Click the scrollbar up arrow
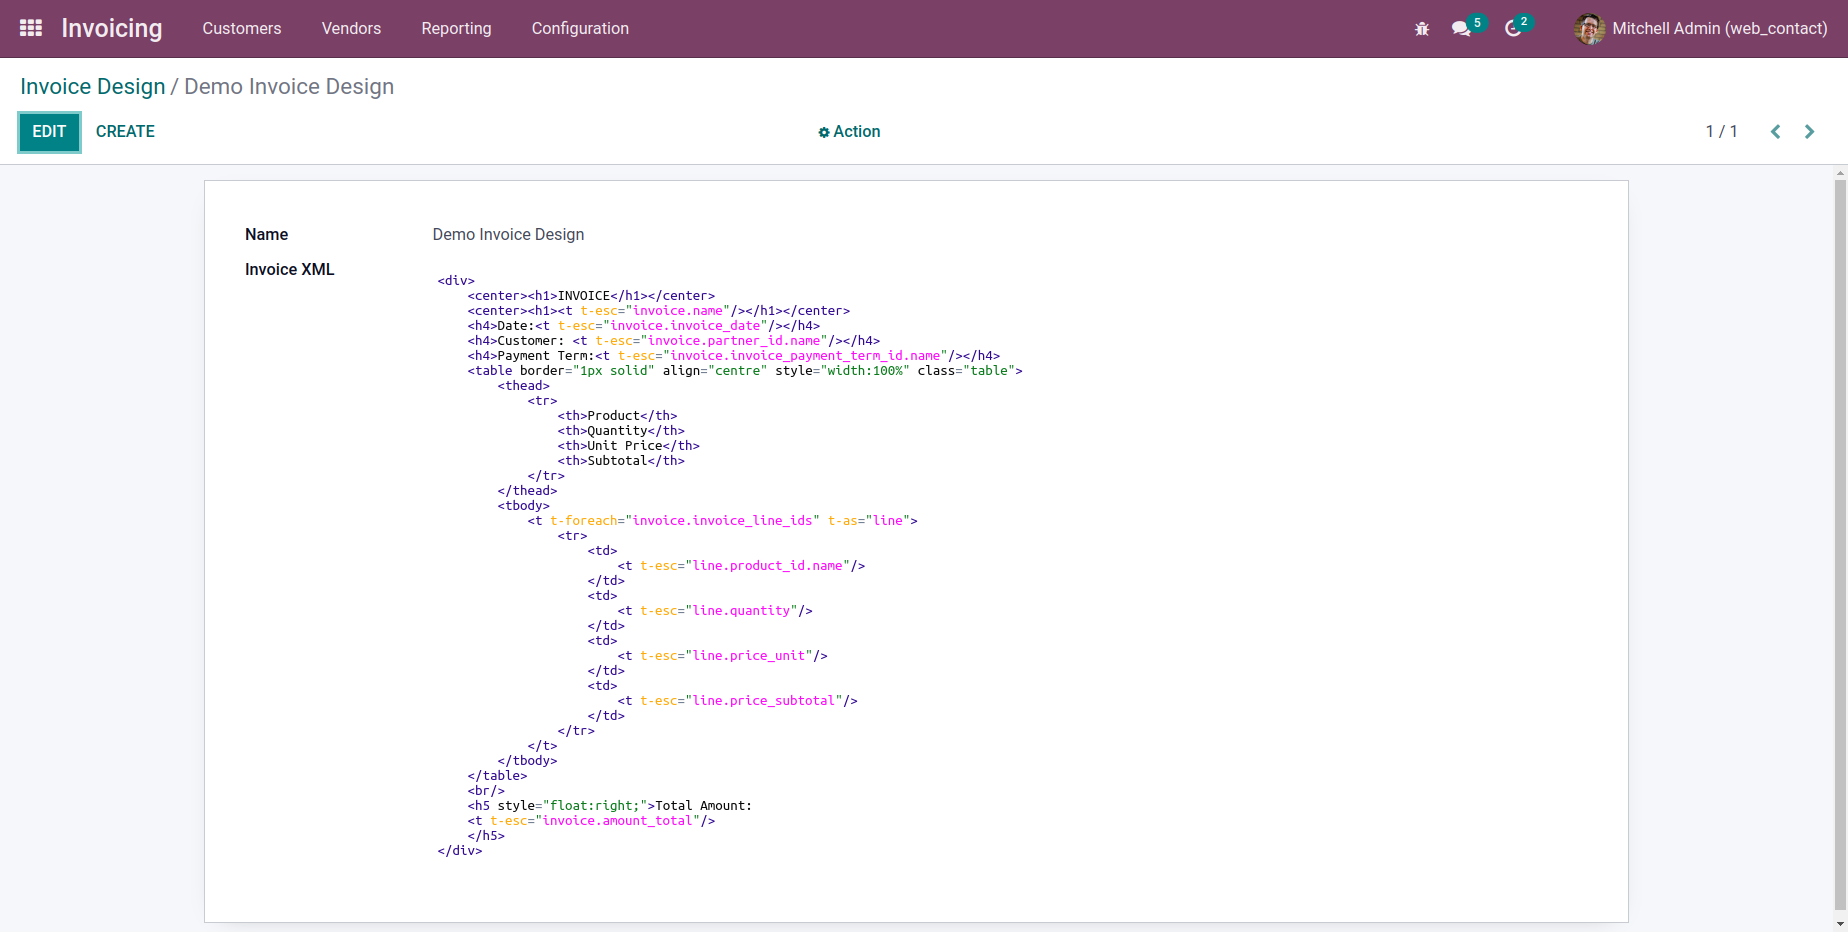Image resolution: width=1848 pixels, height=932 pixels. click(1840, 174)
